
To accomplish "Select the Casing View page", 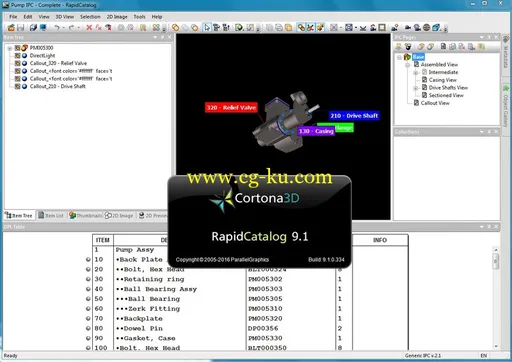I will coord(442,80).
